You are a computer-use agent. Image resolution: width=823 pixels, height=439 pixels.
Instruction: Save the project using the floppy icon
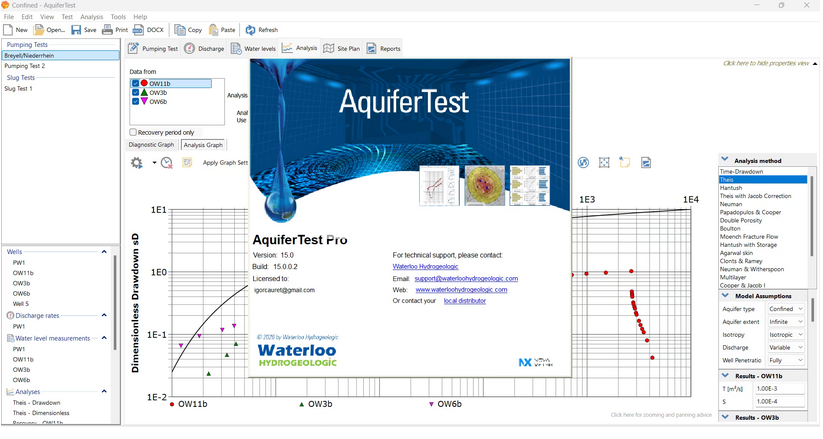pos(76,30)
